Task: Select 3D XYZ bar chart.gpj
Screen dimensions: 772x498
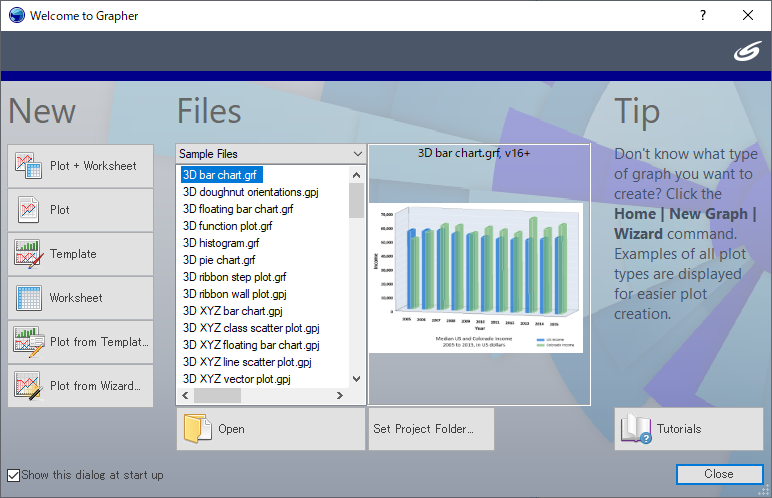Action: [x=232, y=311]
